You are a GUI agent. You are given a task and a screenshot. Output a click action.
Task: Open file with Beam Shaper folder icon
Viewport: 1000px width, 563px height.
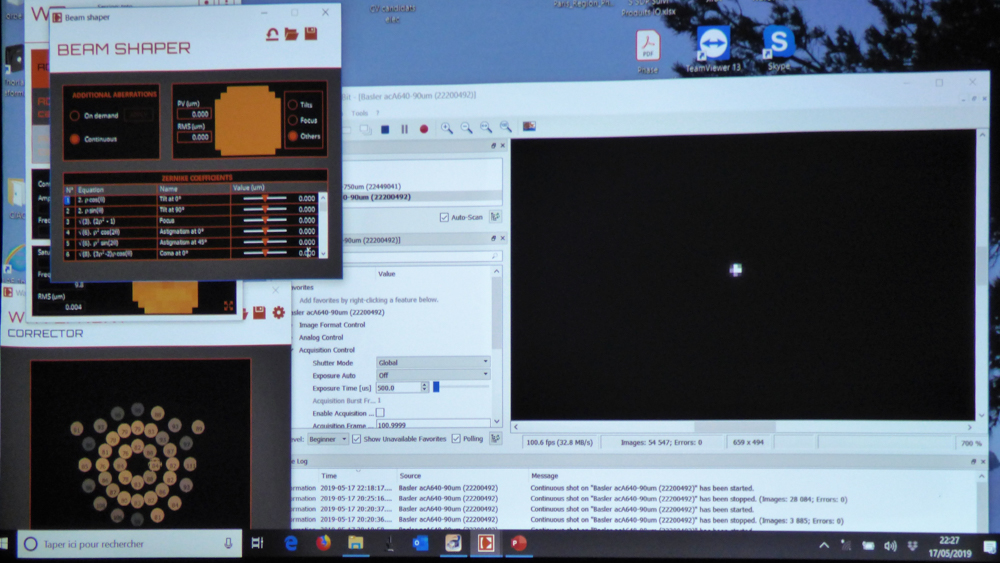pyautogui.click(x=291, y=34)
